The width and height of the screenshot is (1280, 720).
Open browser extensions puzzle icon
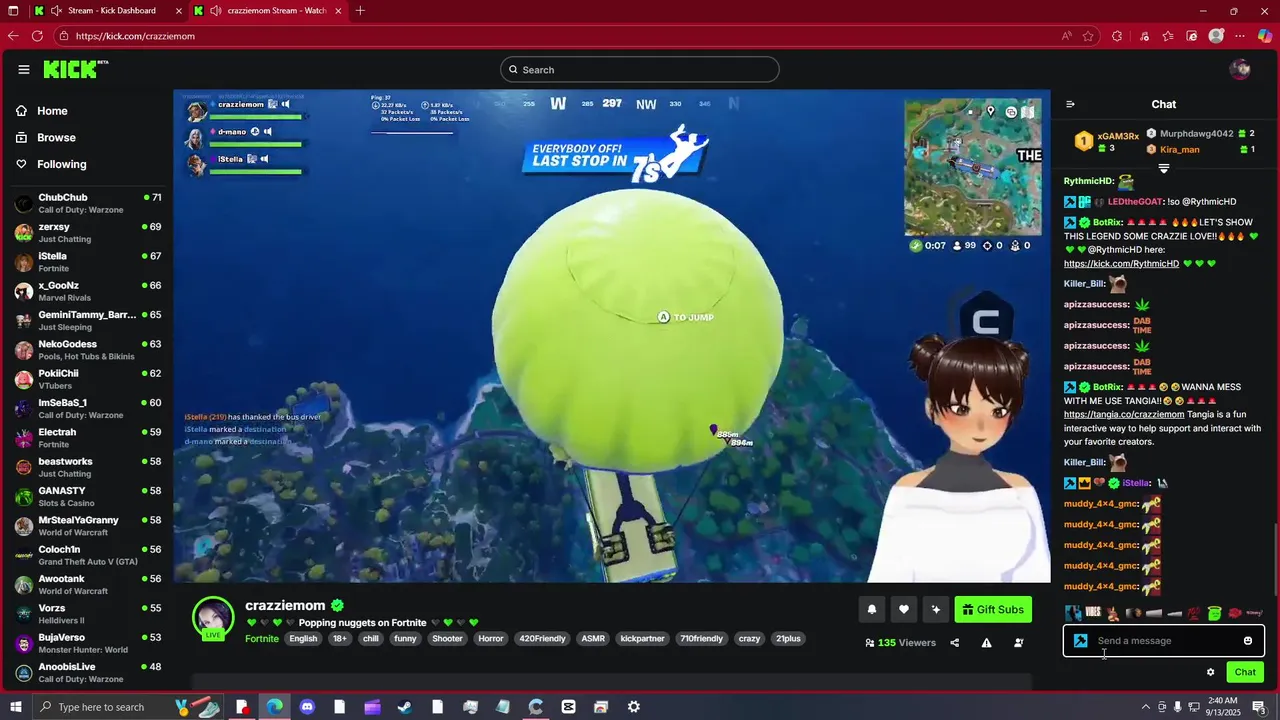click(x=1116, y=36)
